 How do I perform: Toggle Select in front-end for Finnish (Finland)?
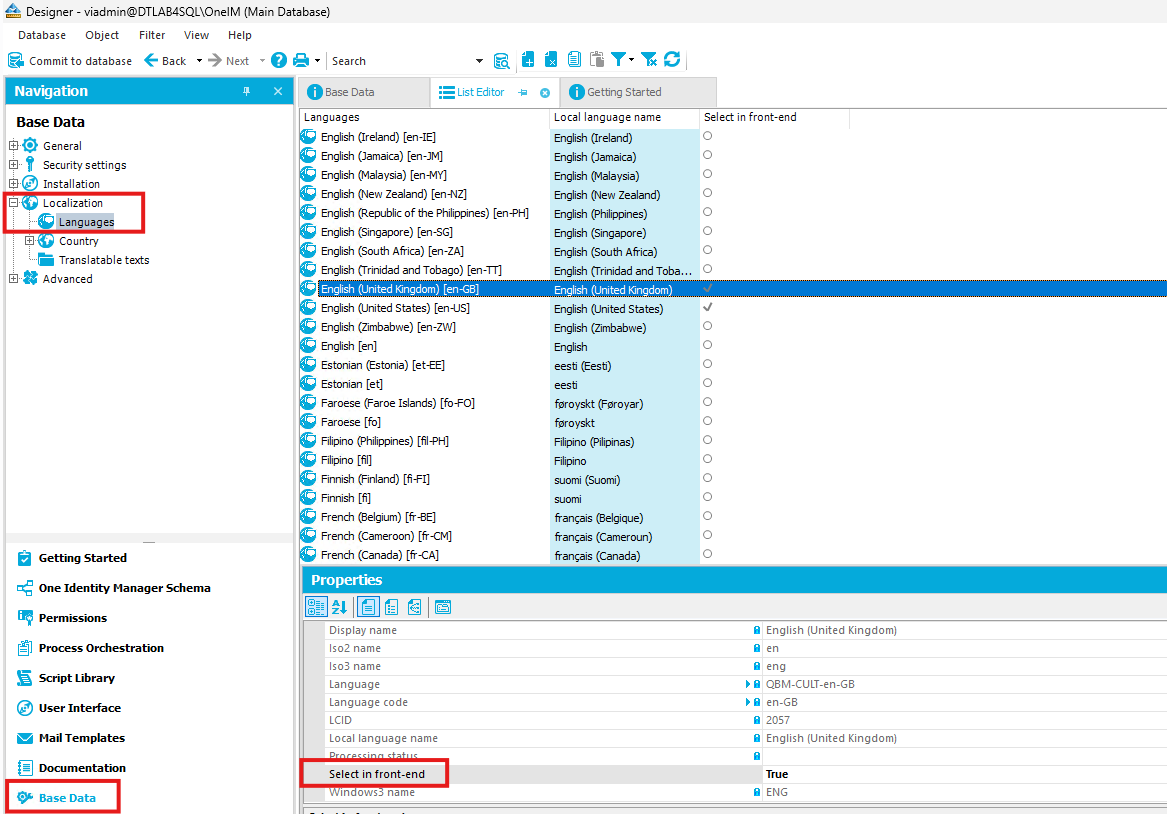[x=707, y=478]
